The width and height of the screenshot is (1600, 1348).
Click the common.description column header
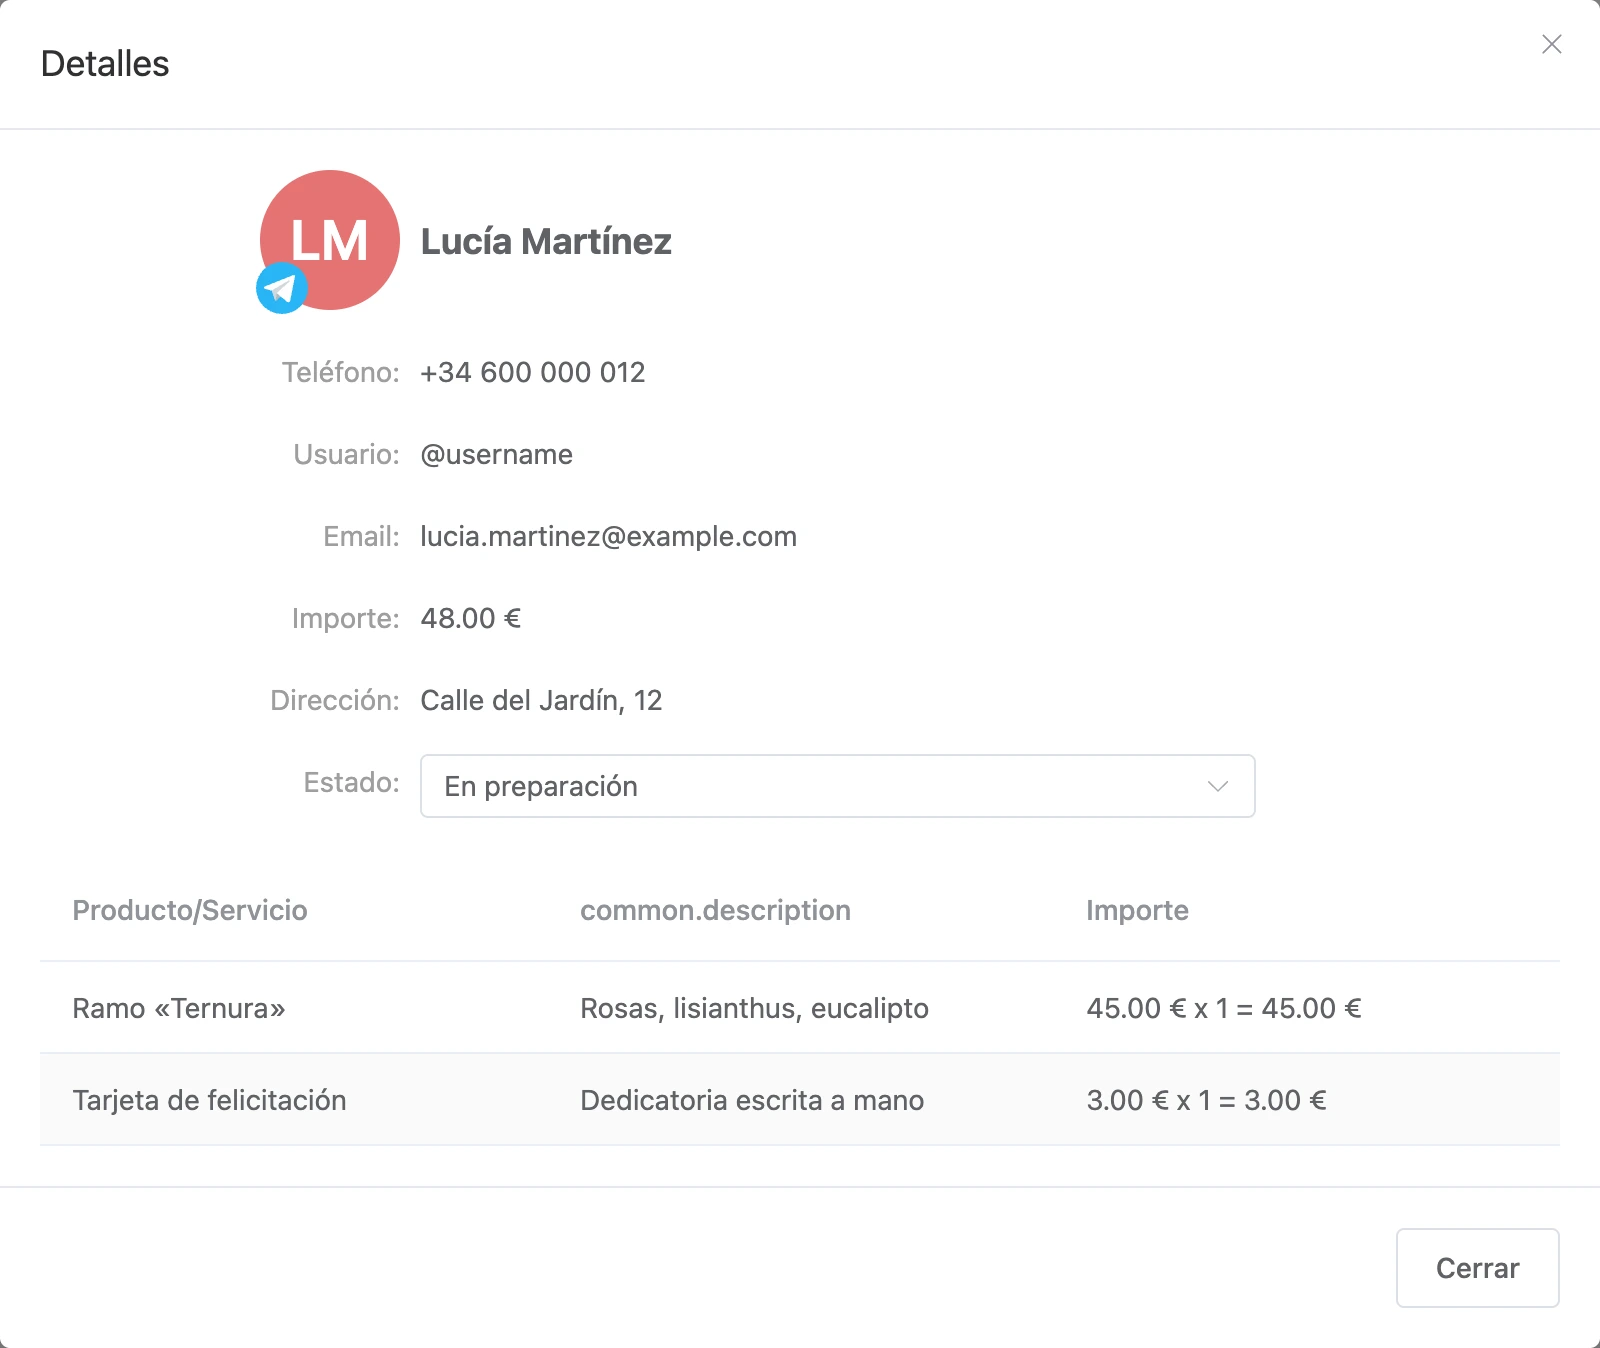tap(715, 910)
